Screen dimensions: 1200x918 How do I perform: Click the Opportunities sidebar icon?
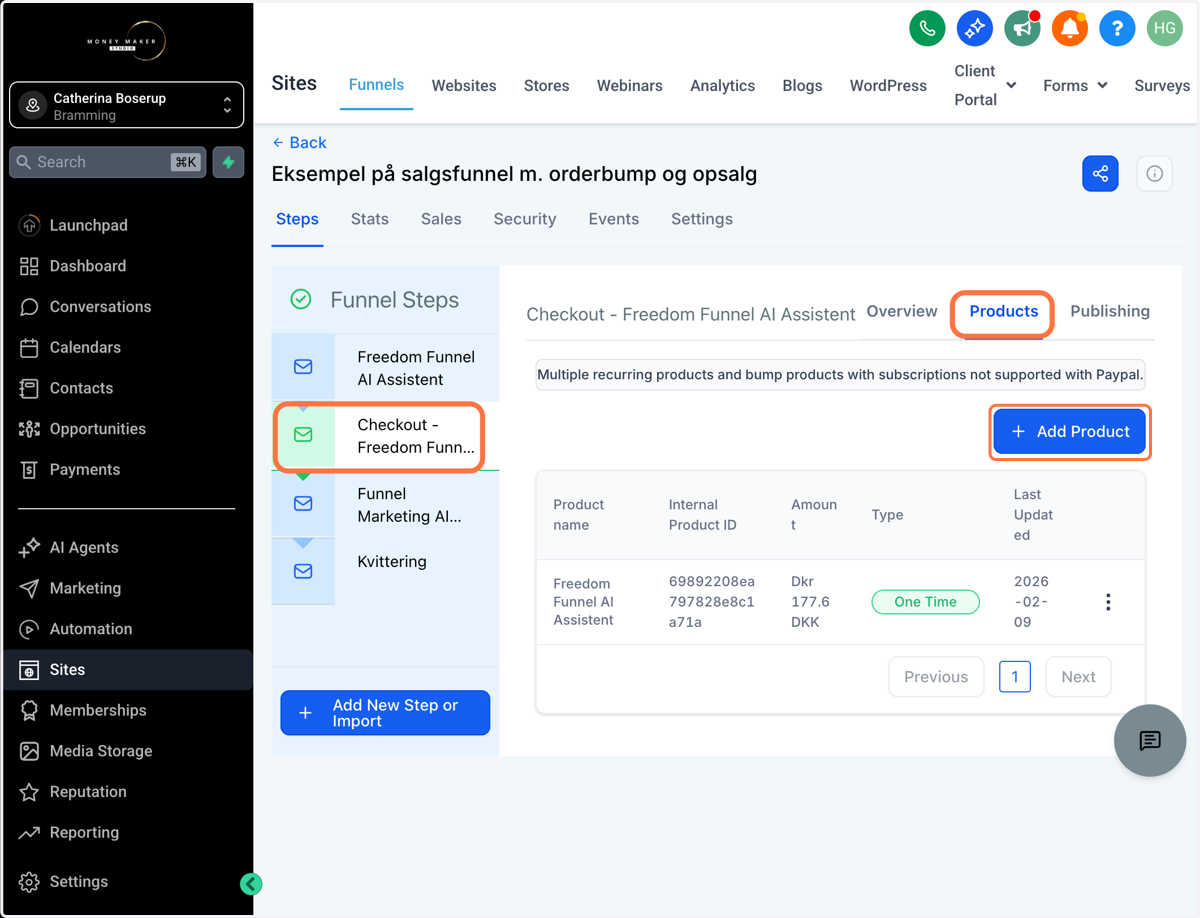pos(29,429)
